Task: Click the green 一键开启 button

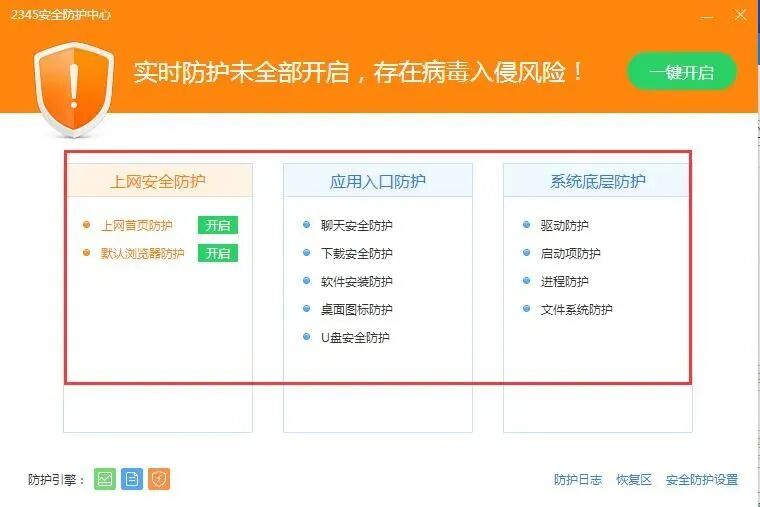Action: point(682,72)
